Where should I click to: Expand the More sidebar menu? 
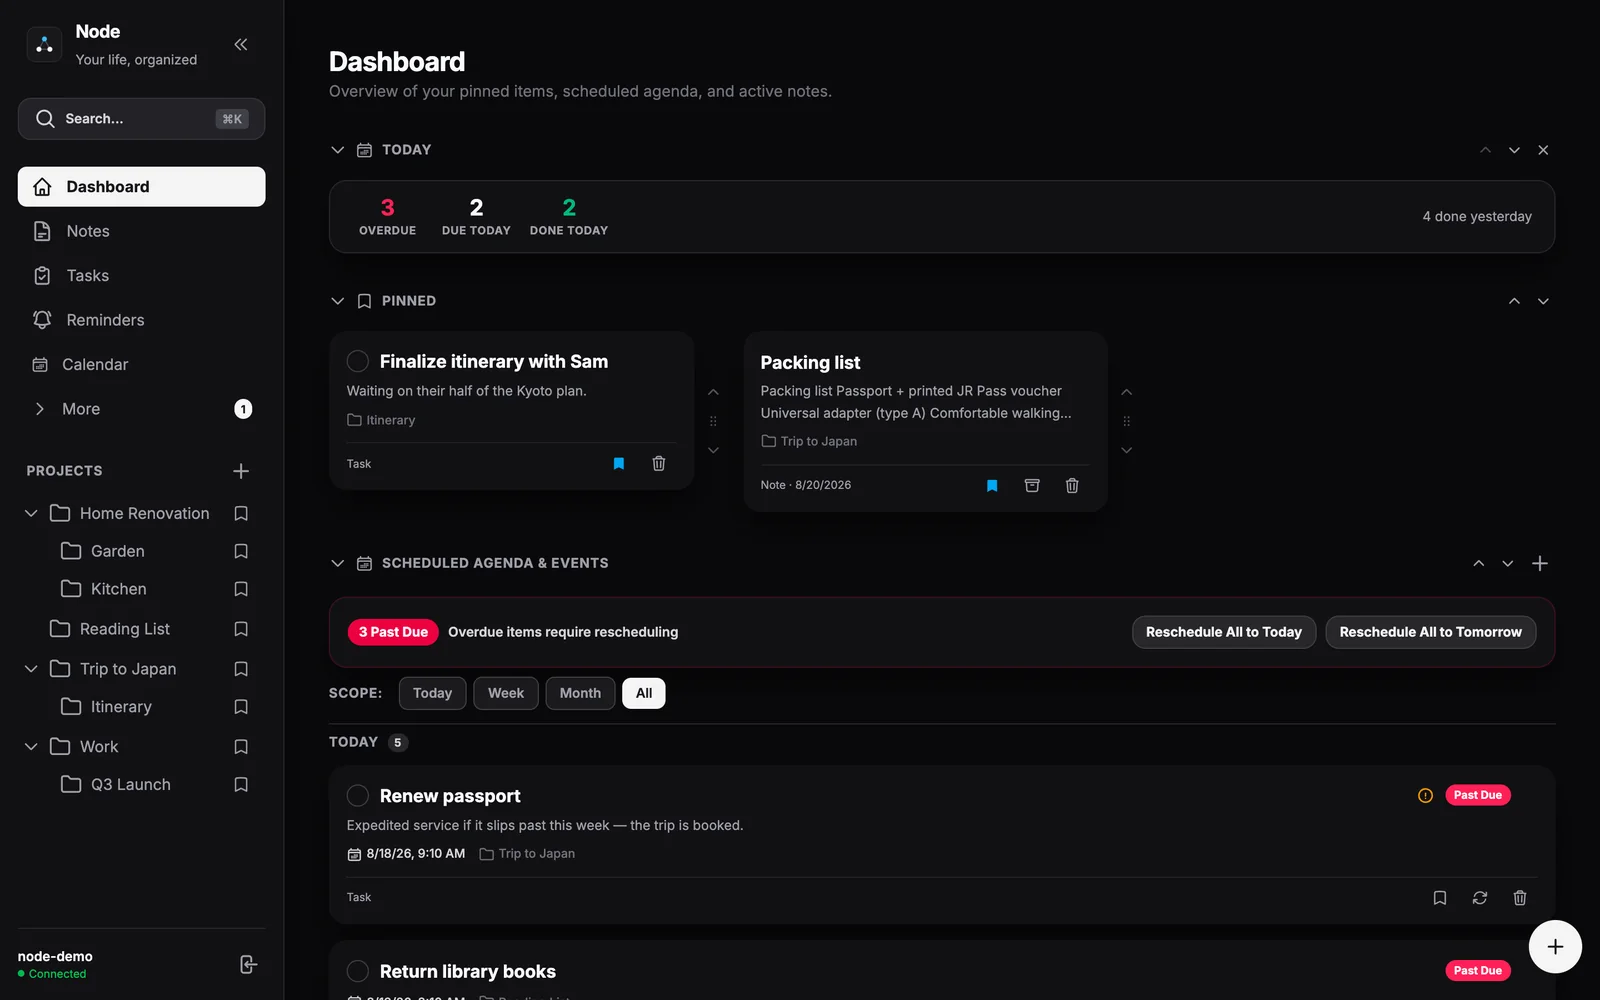pos(141,409)
